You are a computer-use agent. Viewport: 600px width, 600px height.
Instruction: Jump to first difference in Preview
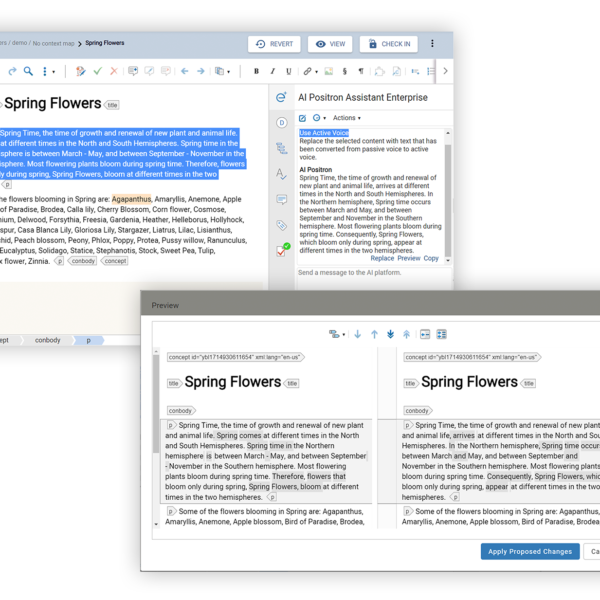tap(406, 334)
